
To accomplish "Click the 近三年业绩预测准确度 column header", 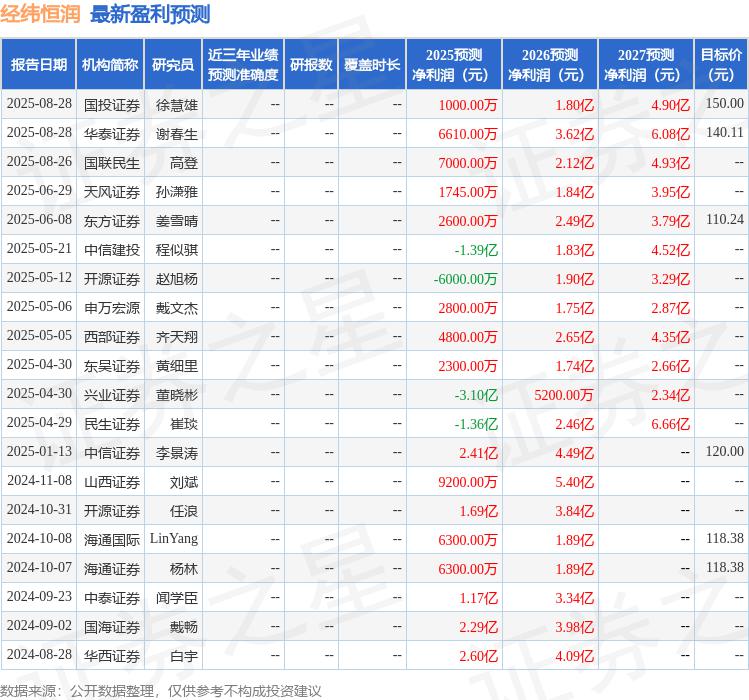I will [x=243, y=65].
